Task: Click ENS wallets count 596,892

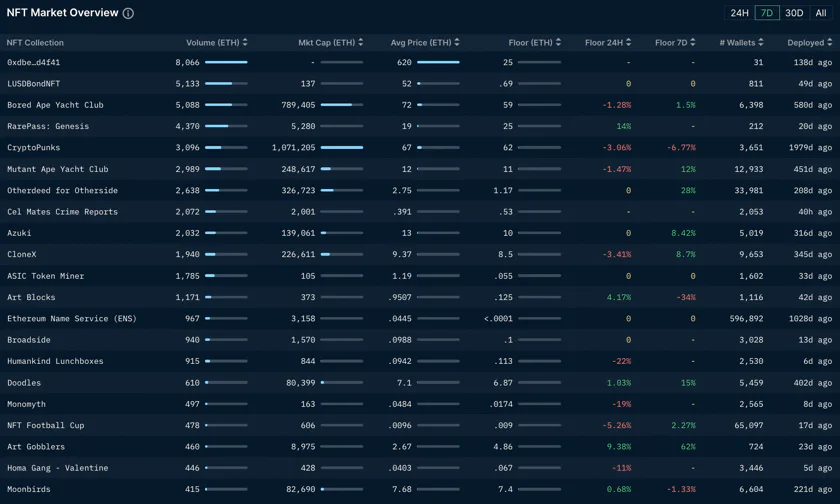Action: (x=746, y=319)
